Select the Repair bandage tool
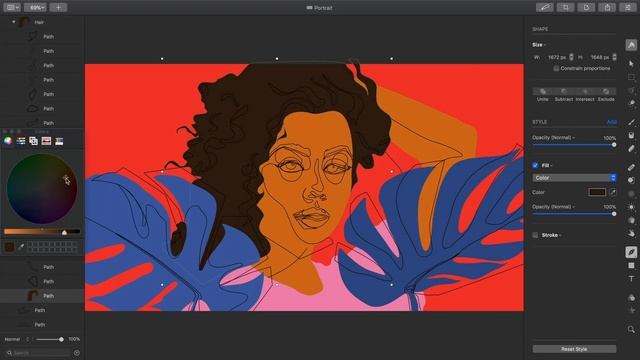Viewport: 640px width, 360px height. point(631,167)
